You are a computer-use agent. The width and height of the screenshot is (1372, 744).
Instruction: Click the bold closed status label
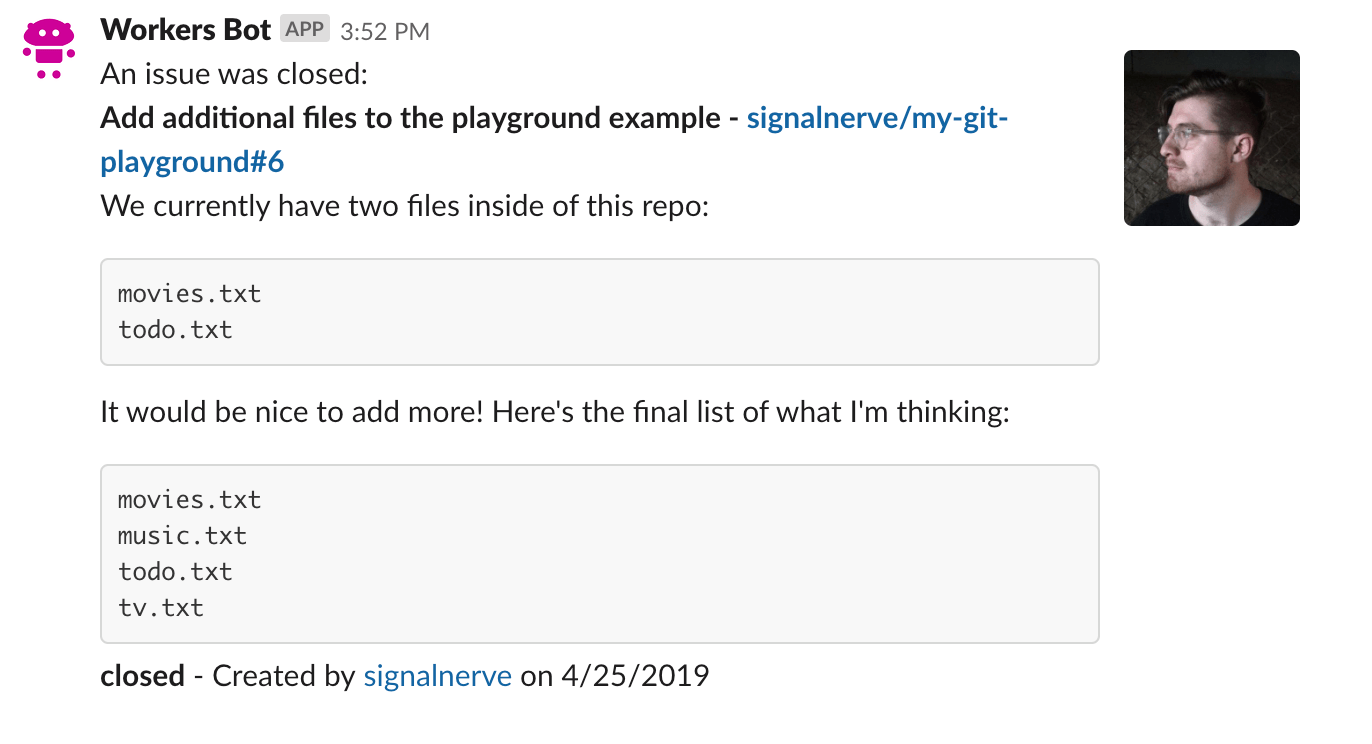(142, 676)
